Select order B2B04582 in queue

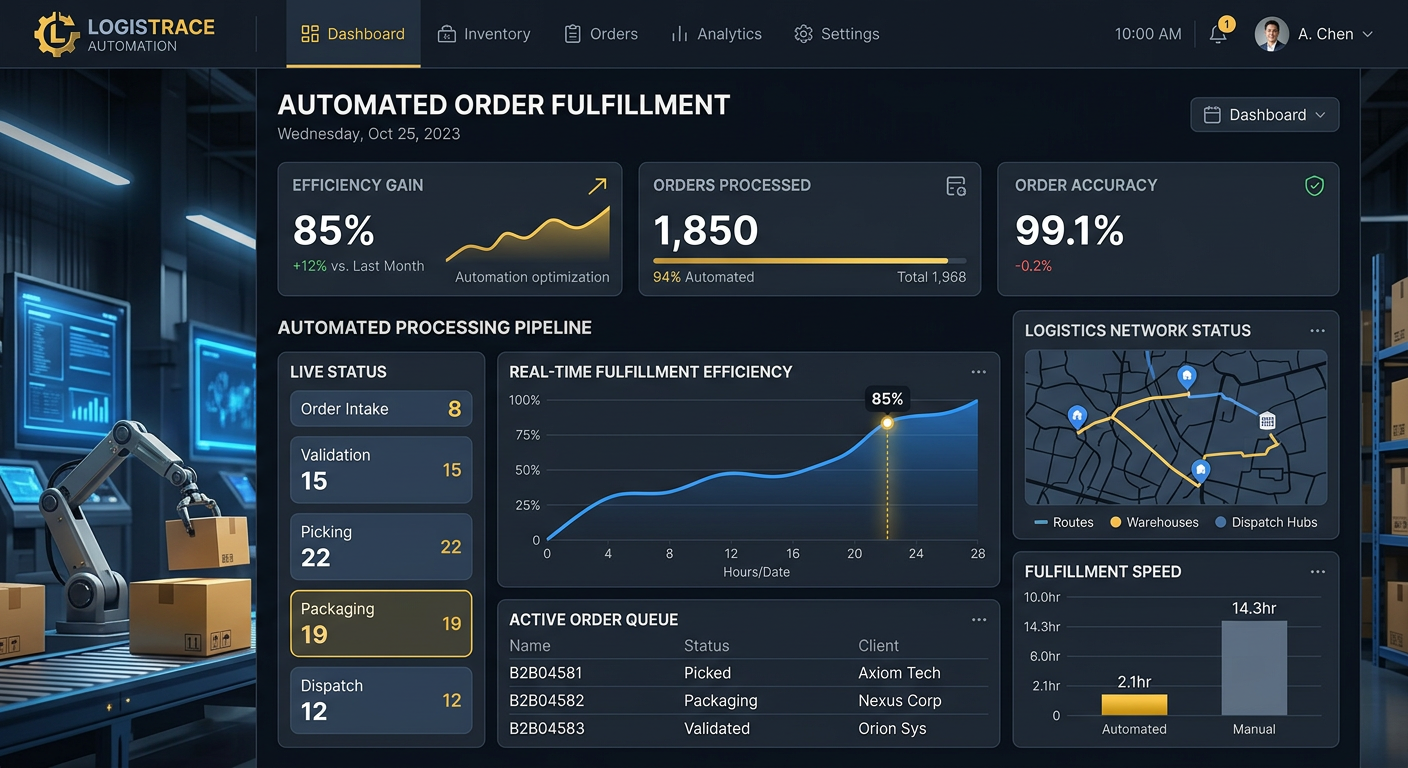click(x=747, y=701)
